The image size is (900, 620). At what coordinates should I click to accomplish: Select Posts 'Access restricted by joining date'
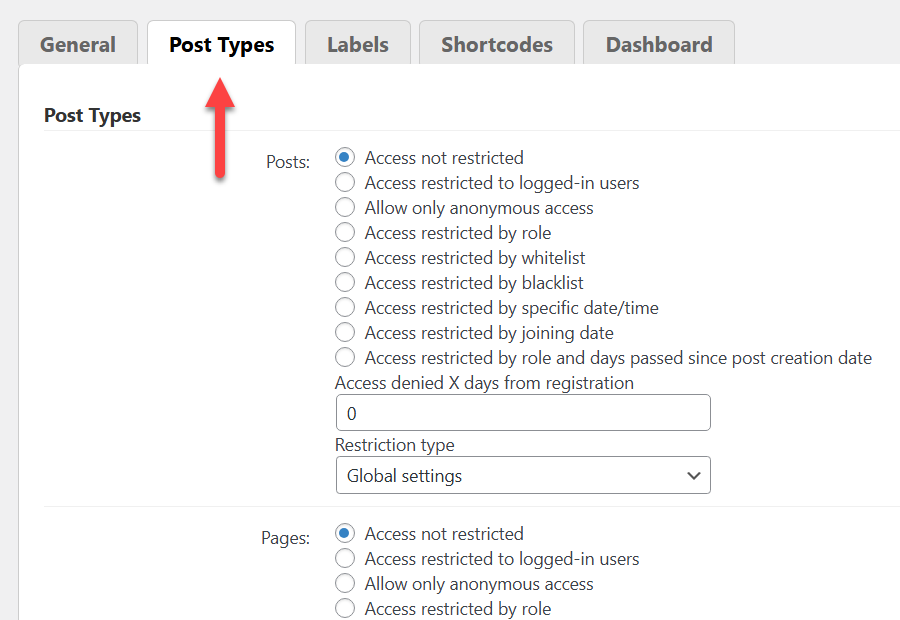tap(345, 332)
